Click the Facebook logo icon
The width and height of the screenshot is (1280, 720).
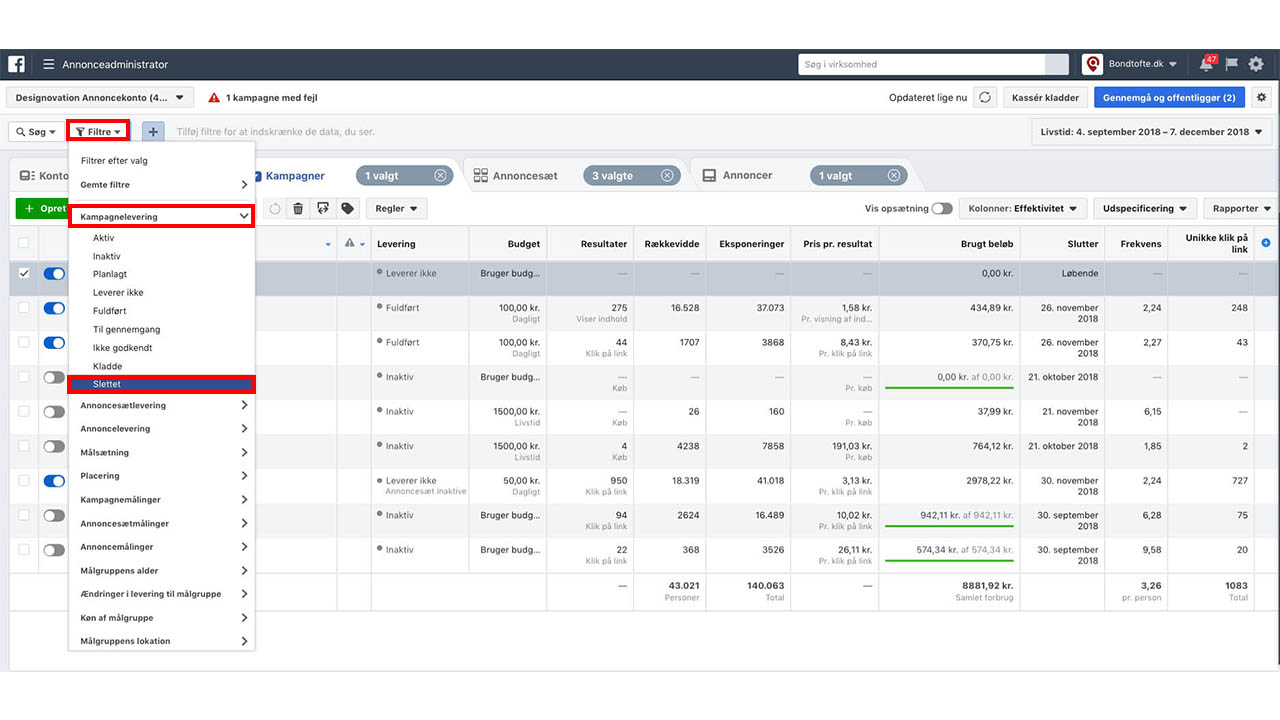(x=16, y=64)
